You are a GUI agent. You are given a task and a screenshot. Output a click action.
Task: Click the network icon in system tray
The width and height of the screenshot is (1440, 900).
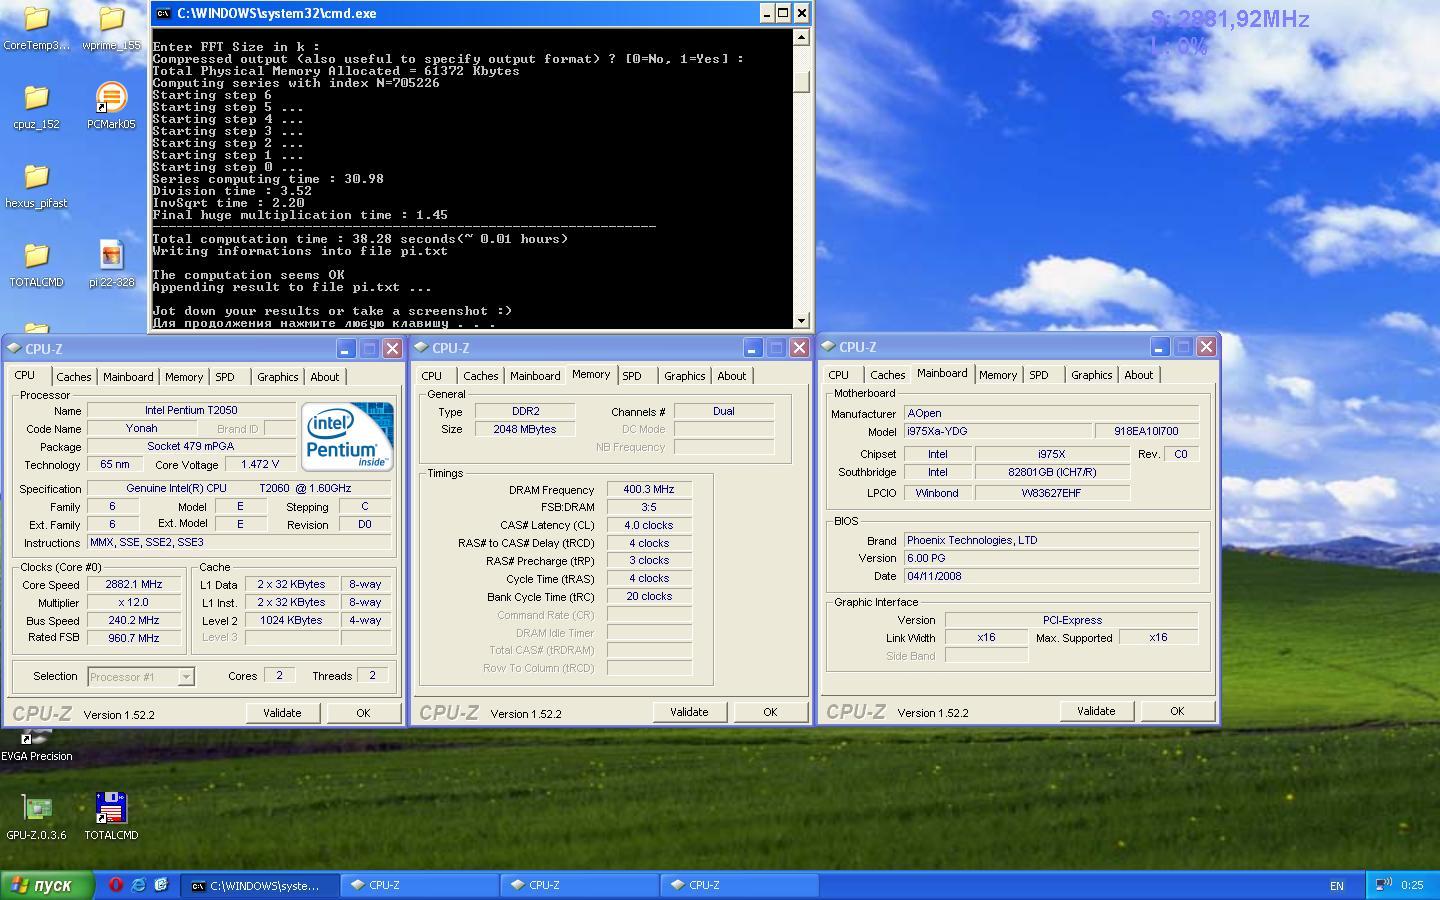1383,885
